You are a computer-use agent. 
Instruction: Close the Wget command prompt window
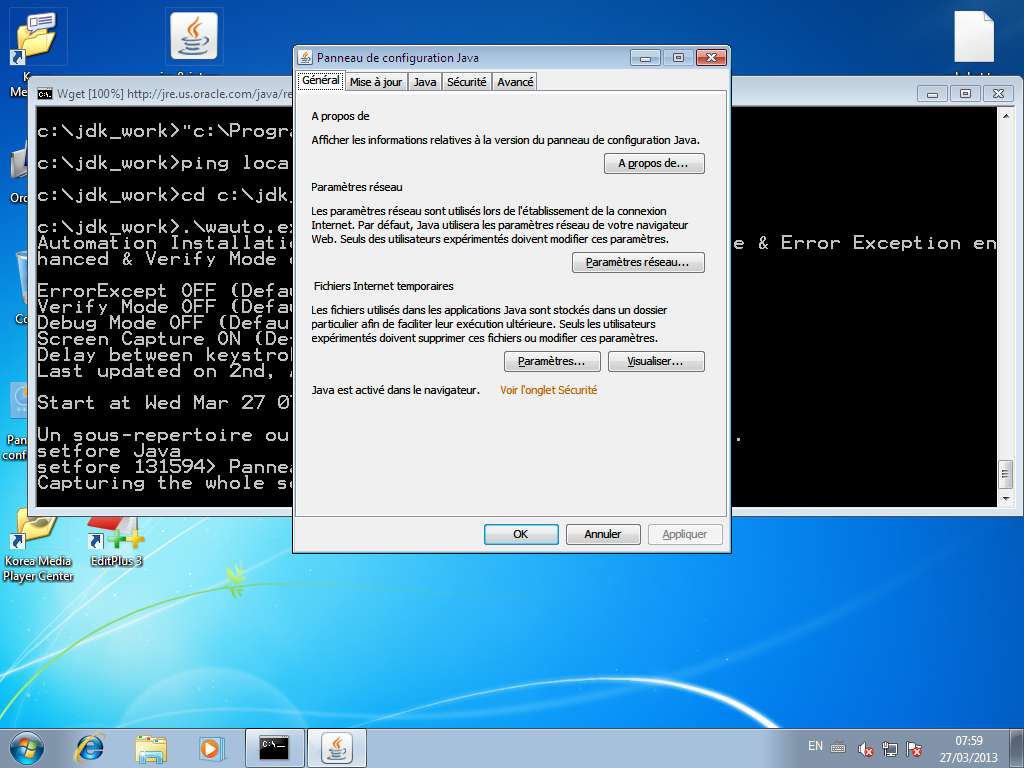click(x=998, y=94)
